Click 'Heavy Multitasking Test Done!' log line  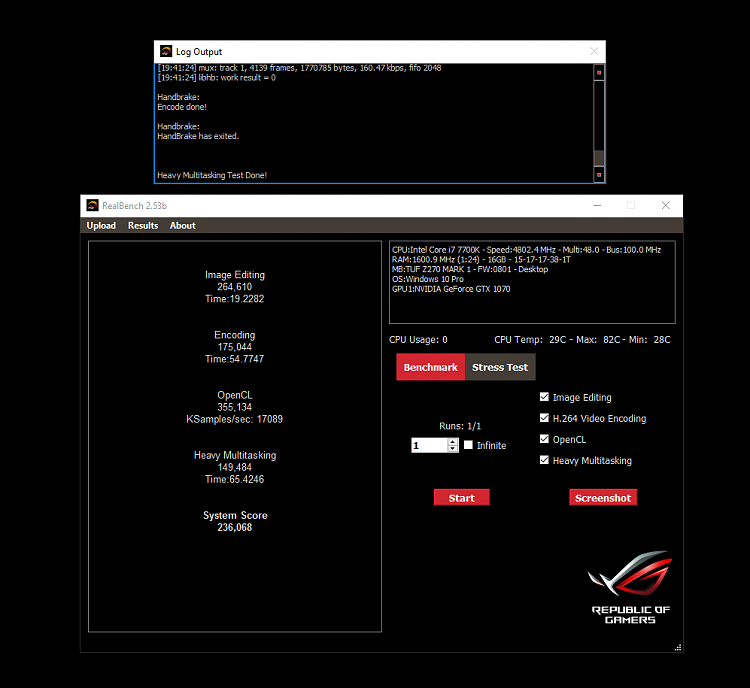212,175
